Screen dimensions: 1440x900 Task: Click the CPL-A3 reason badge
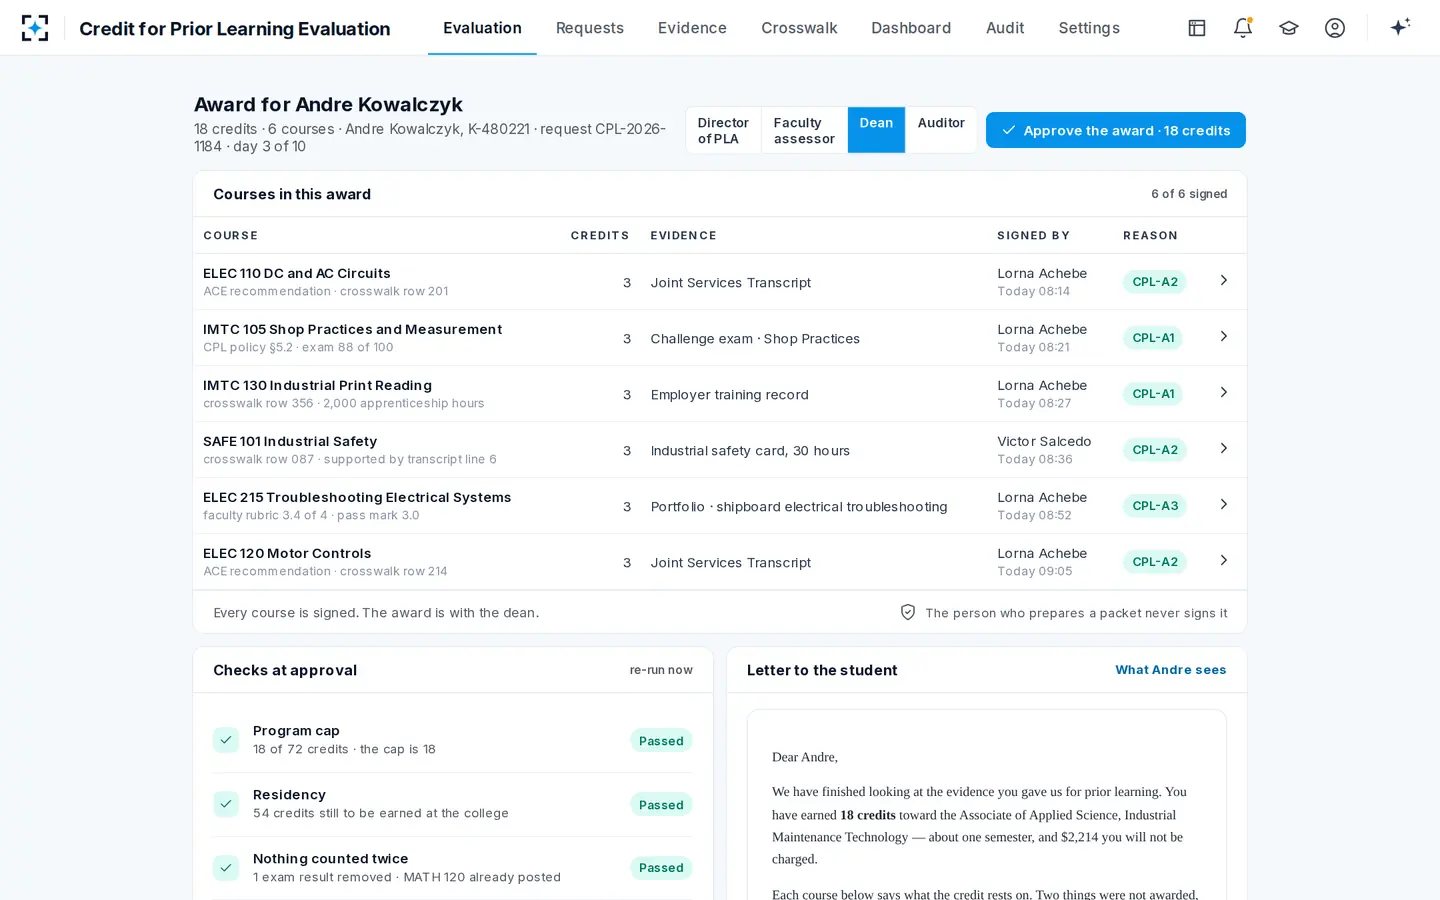(x=1155, y=506)
